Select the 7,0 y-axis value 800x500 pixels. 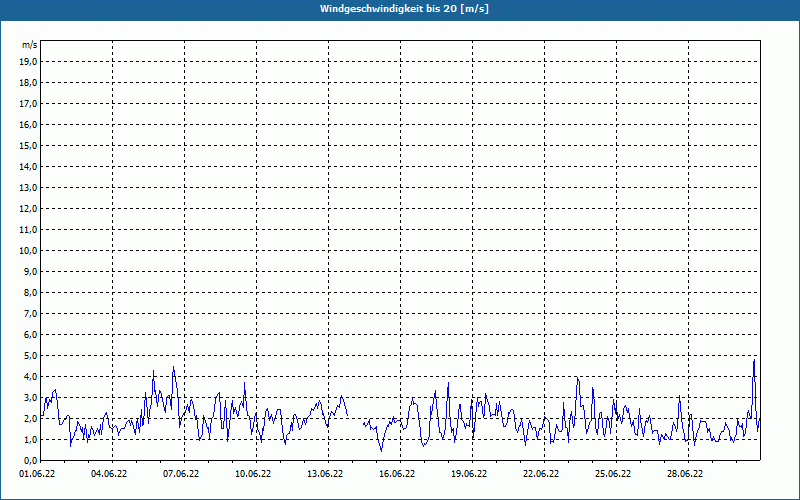30,314
